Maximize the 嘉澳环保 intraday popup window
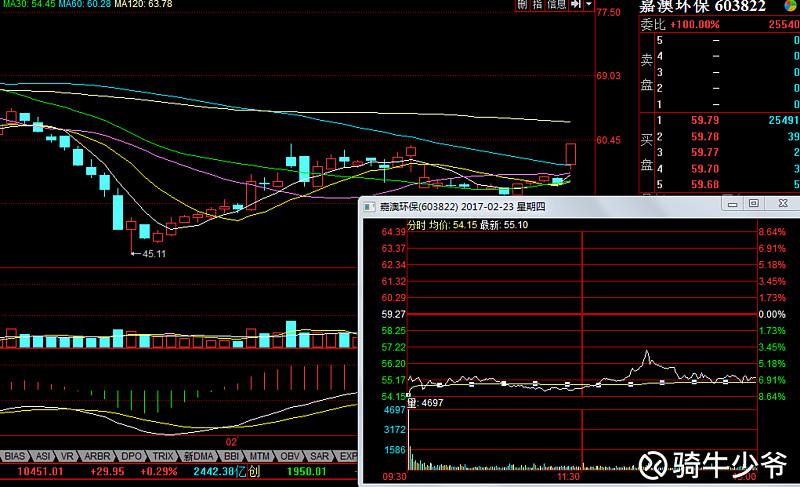The height and width of the screenshot is (487, 800). [x=754, y=203]
